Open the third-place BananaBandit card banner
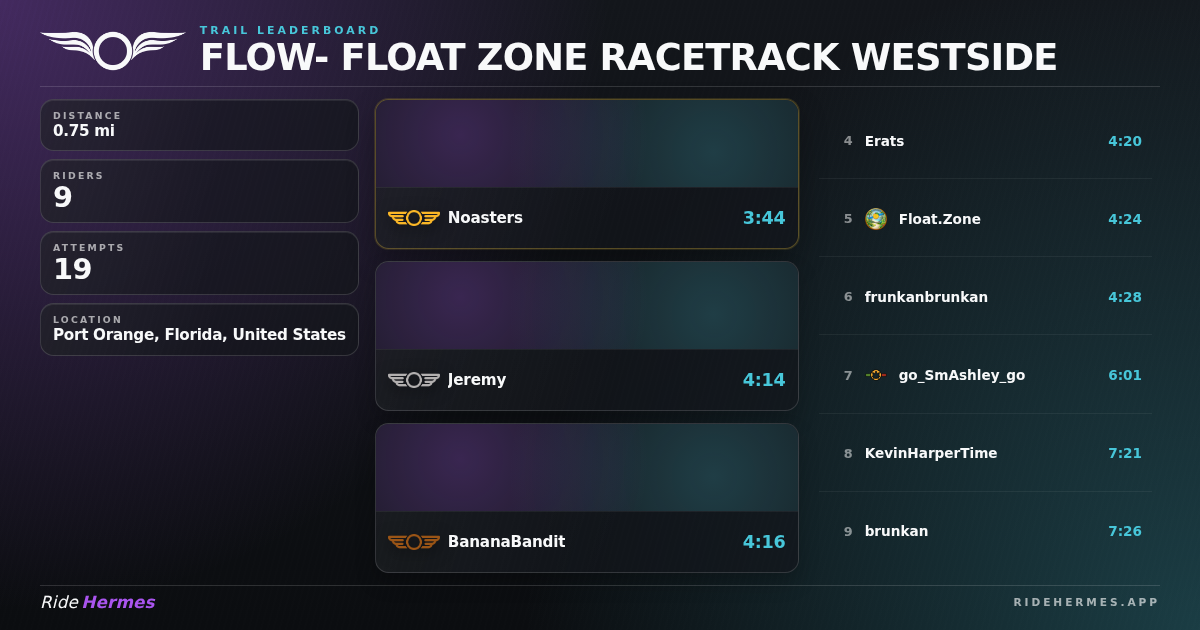Viewport: 1200px width, 630px height. pyautogui.click(x=587, y=468)
